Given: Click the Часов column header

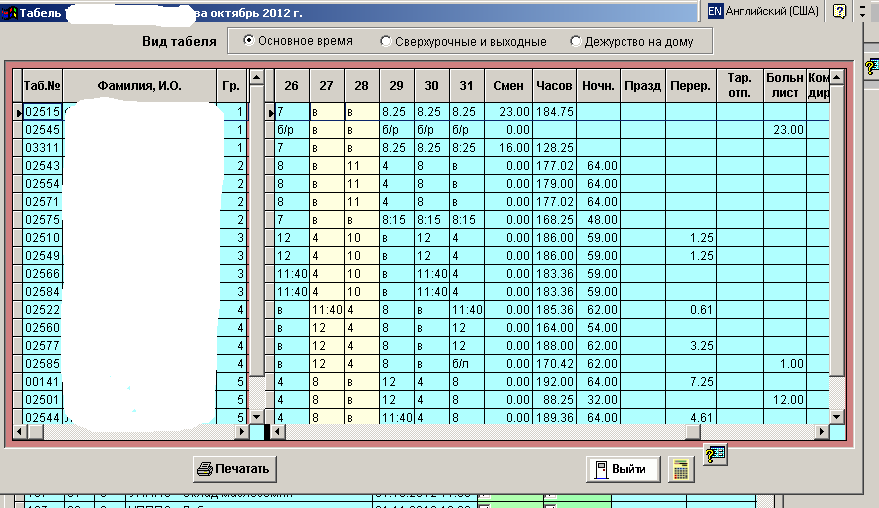Looking at the screenshot, I should (x=554, y=85).
